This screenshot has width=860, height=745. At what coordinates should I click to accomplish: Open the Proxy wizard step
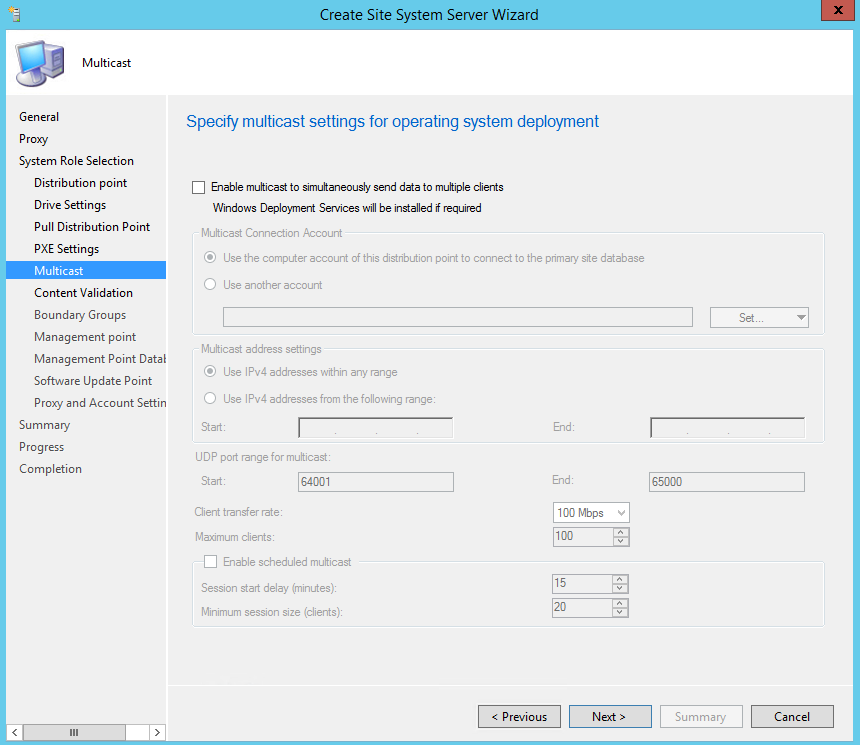(x=33, y=139)
